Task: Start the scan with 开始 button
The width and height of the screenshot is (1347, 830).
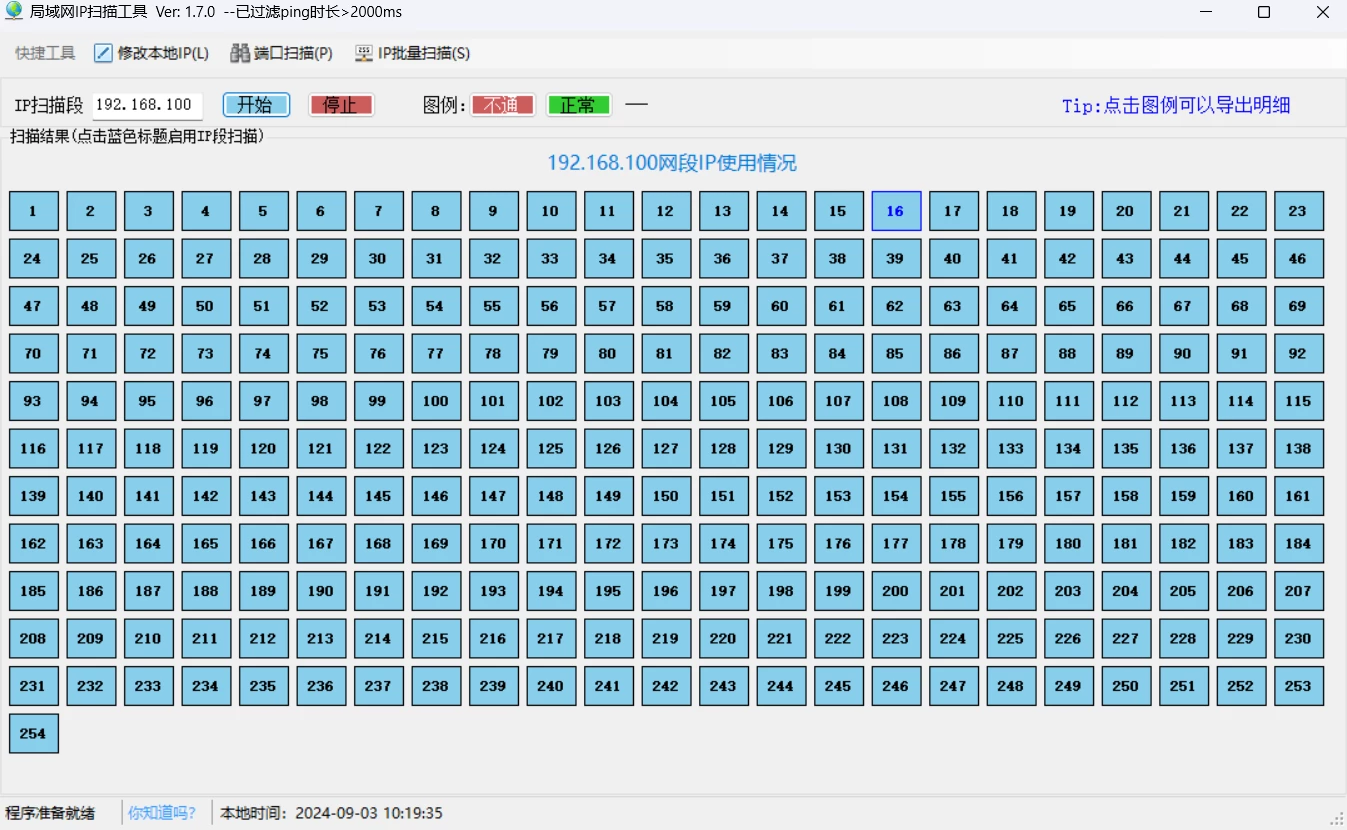Action: pos(256,105)
